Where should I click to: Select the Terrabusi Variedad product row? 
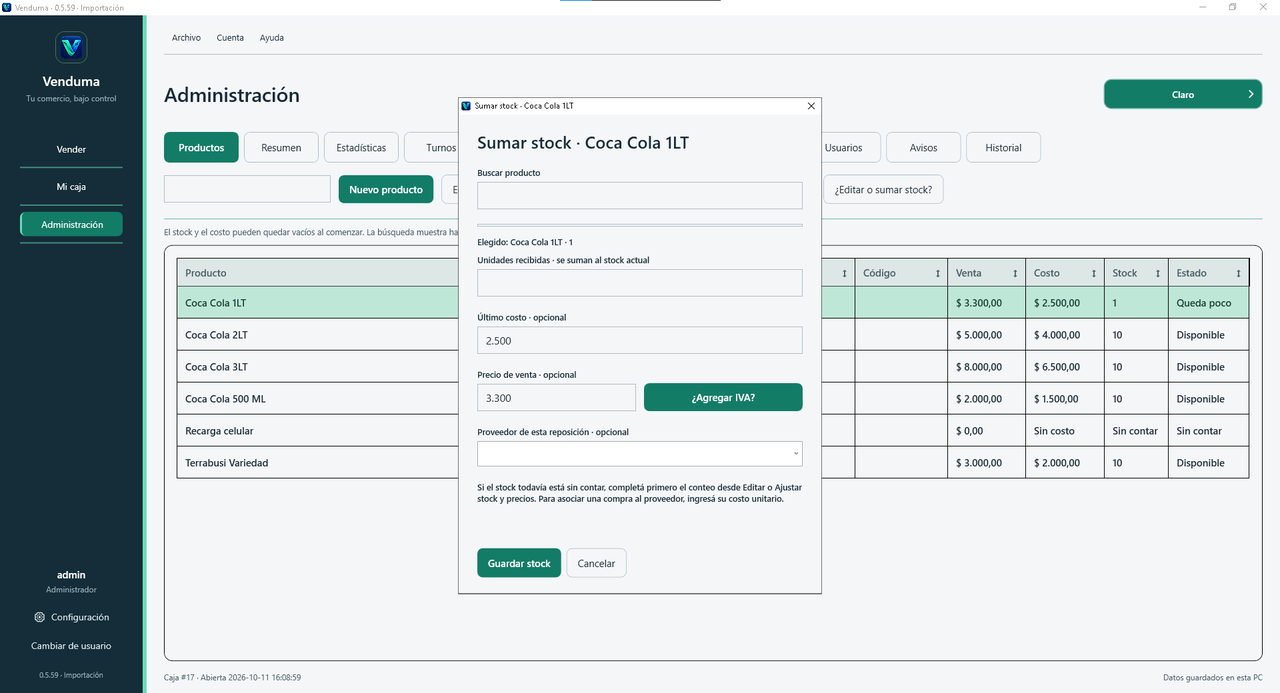coord(713,463)
